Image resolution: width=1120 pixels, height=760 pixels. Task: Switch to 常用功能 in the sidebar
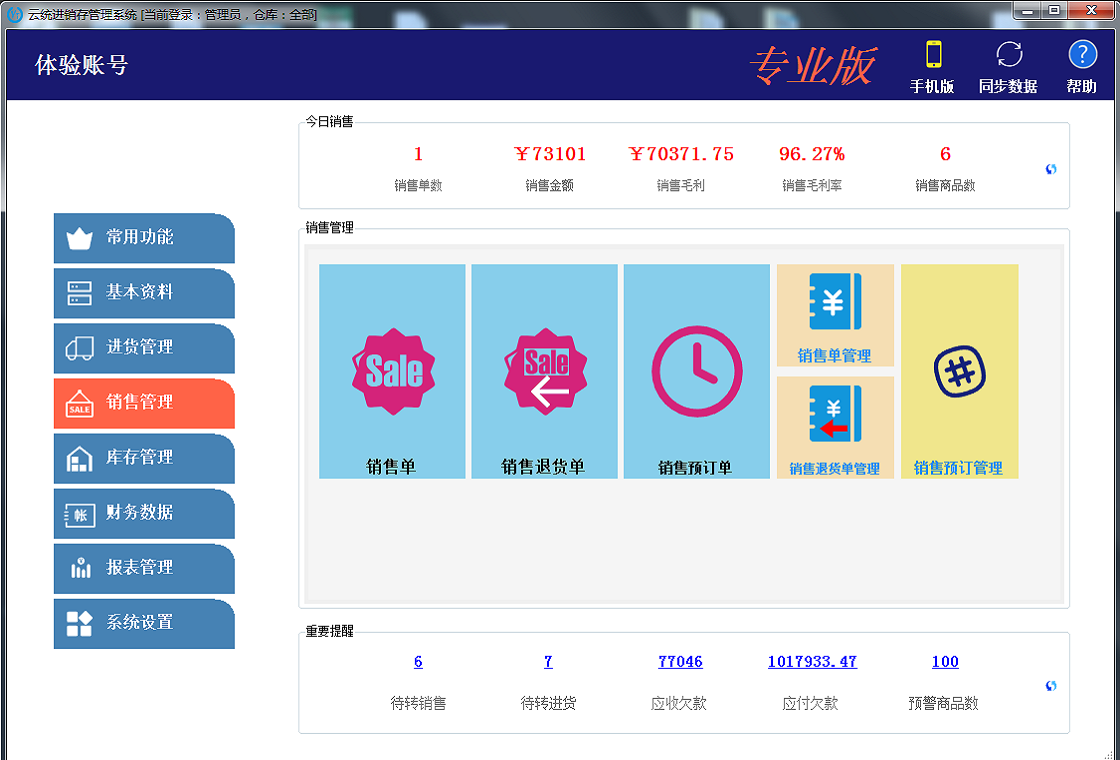click(x=143, y=238)
